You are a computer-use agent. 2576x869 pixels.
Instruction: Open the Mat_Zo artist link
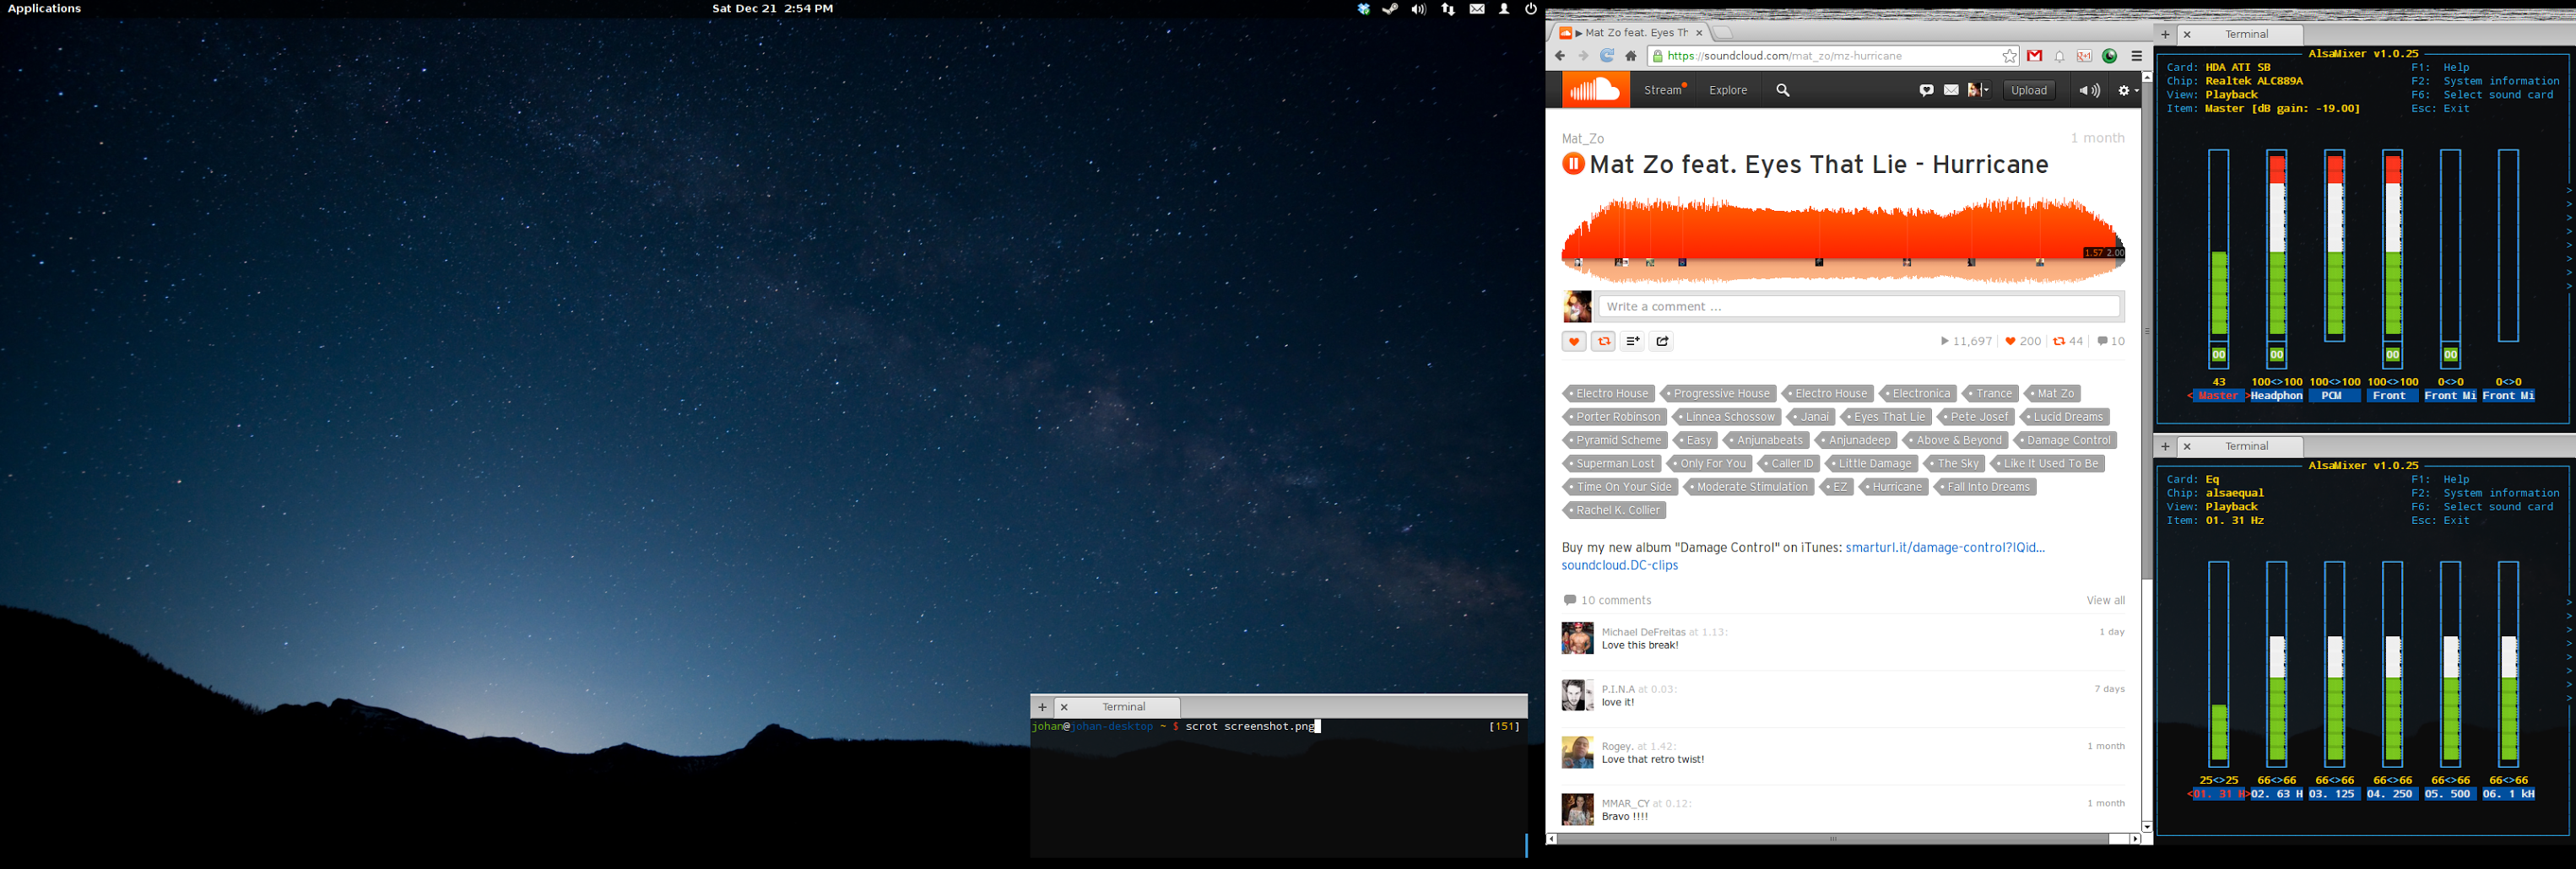click(1583, 139)
